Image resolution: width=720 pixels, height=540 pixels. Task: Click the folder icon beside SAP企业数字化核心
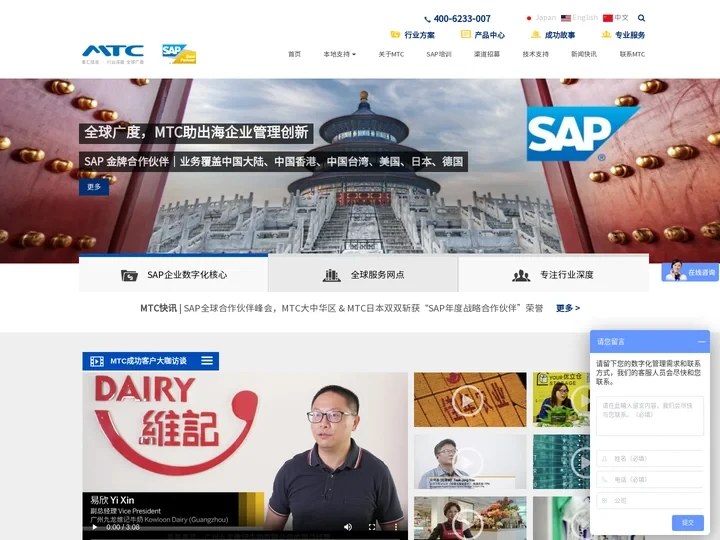tap(129, 276)
